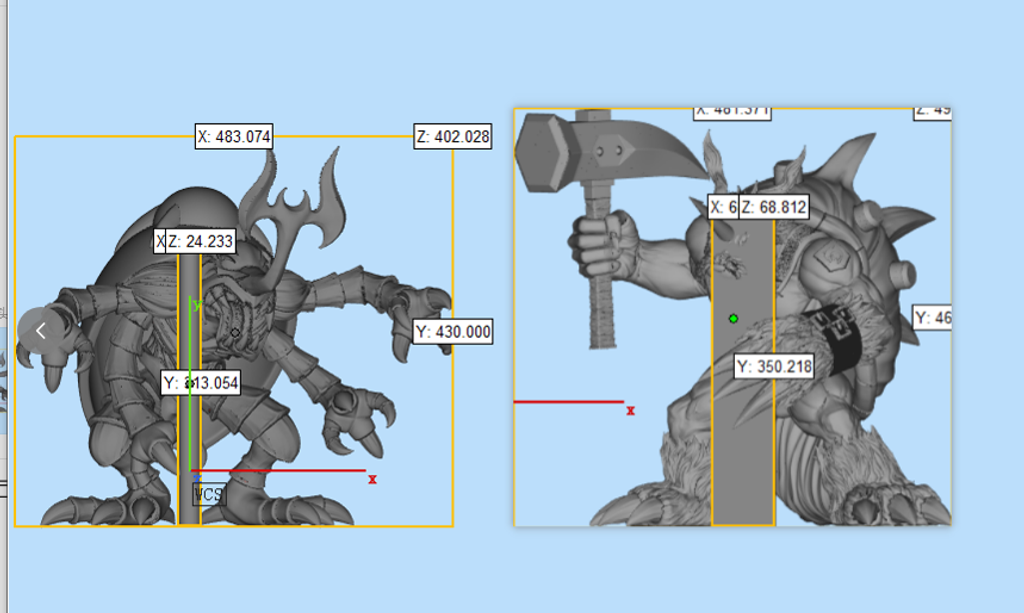Click the green origin dot on right model
The height and width of the screenshot is (613, 1024).
[x=733, y=318]
